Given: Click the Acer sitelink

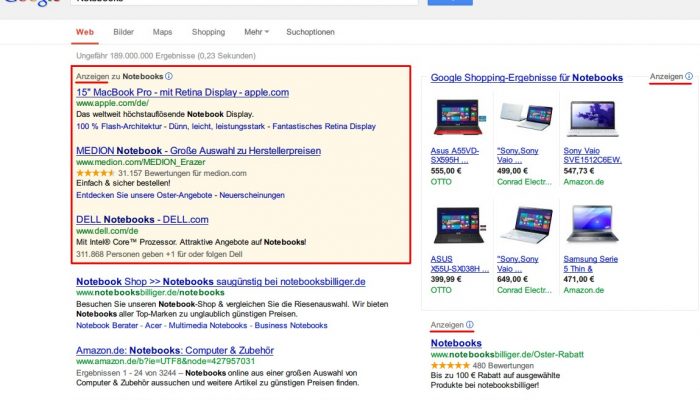Looking at the screenshot, I should pos(153,325).
